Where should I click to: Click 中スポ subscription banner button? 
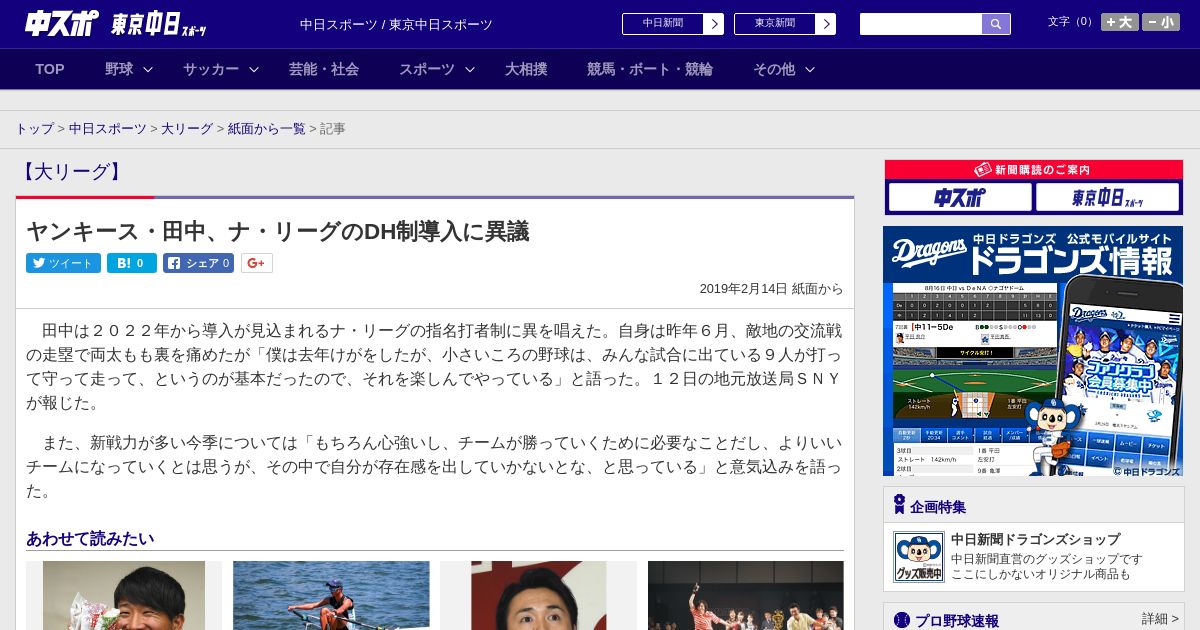(x=959, y=197)
